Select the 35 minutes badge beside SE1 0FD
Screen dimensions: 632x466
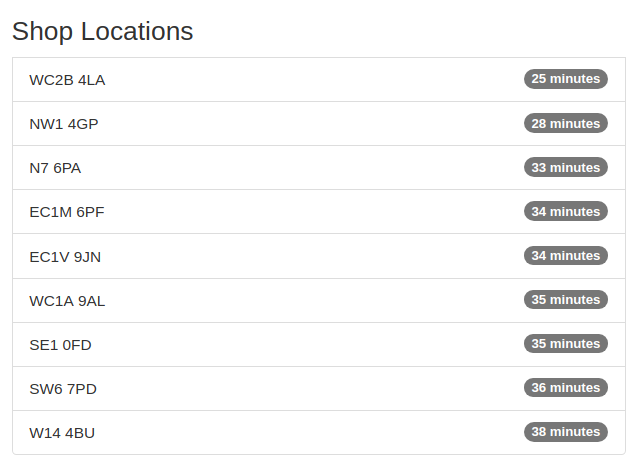point(565,343)
